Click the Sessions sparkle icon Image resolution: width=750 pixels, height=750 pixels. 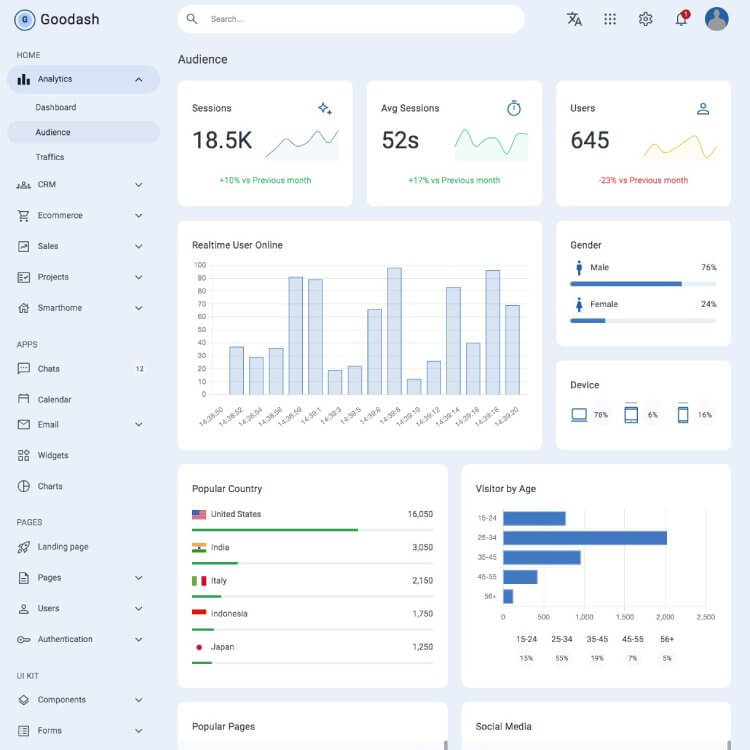324,108
